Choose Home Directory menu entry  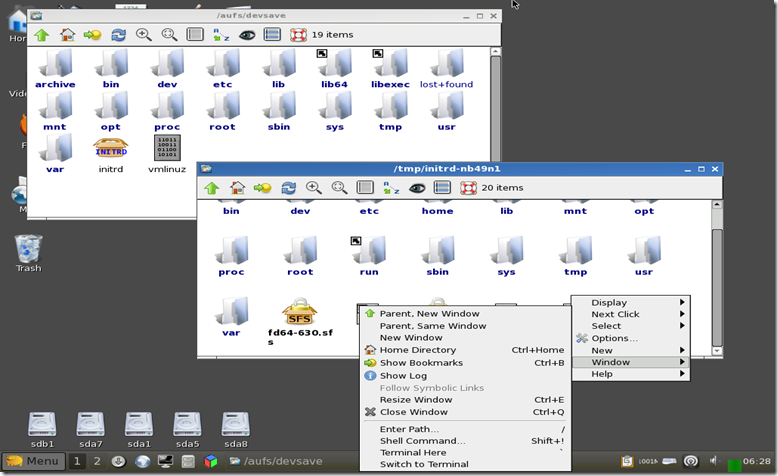point(465,350)
